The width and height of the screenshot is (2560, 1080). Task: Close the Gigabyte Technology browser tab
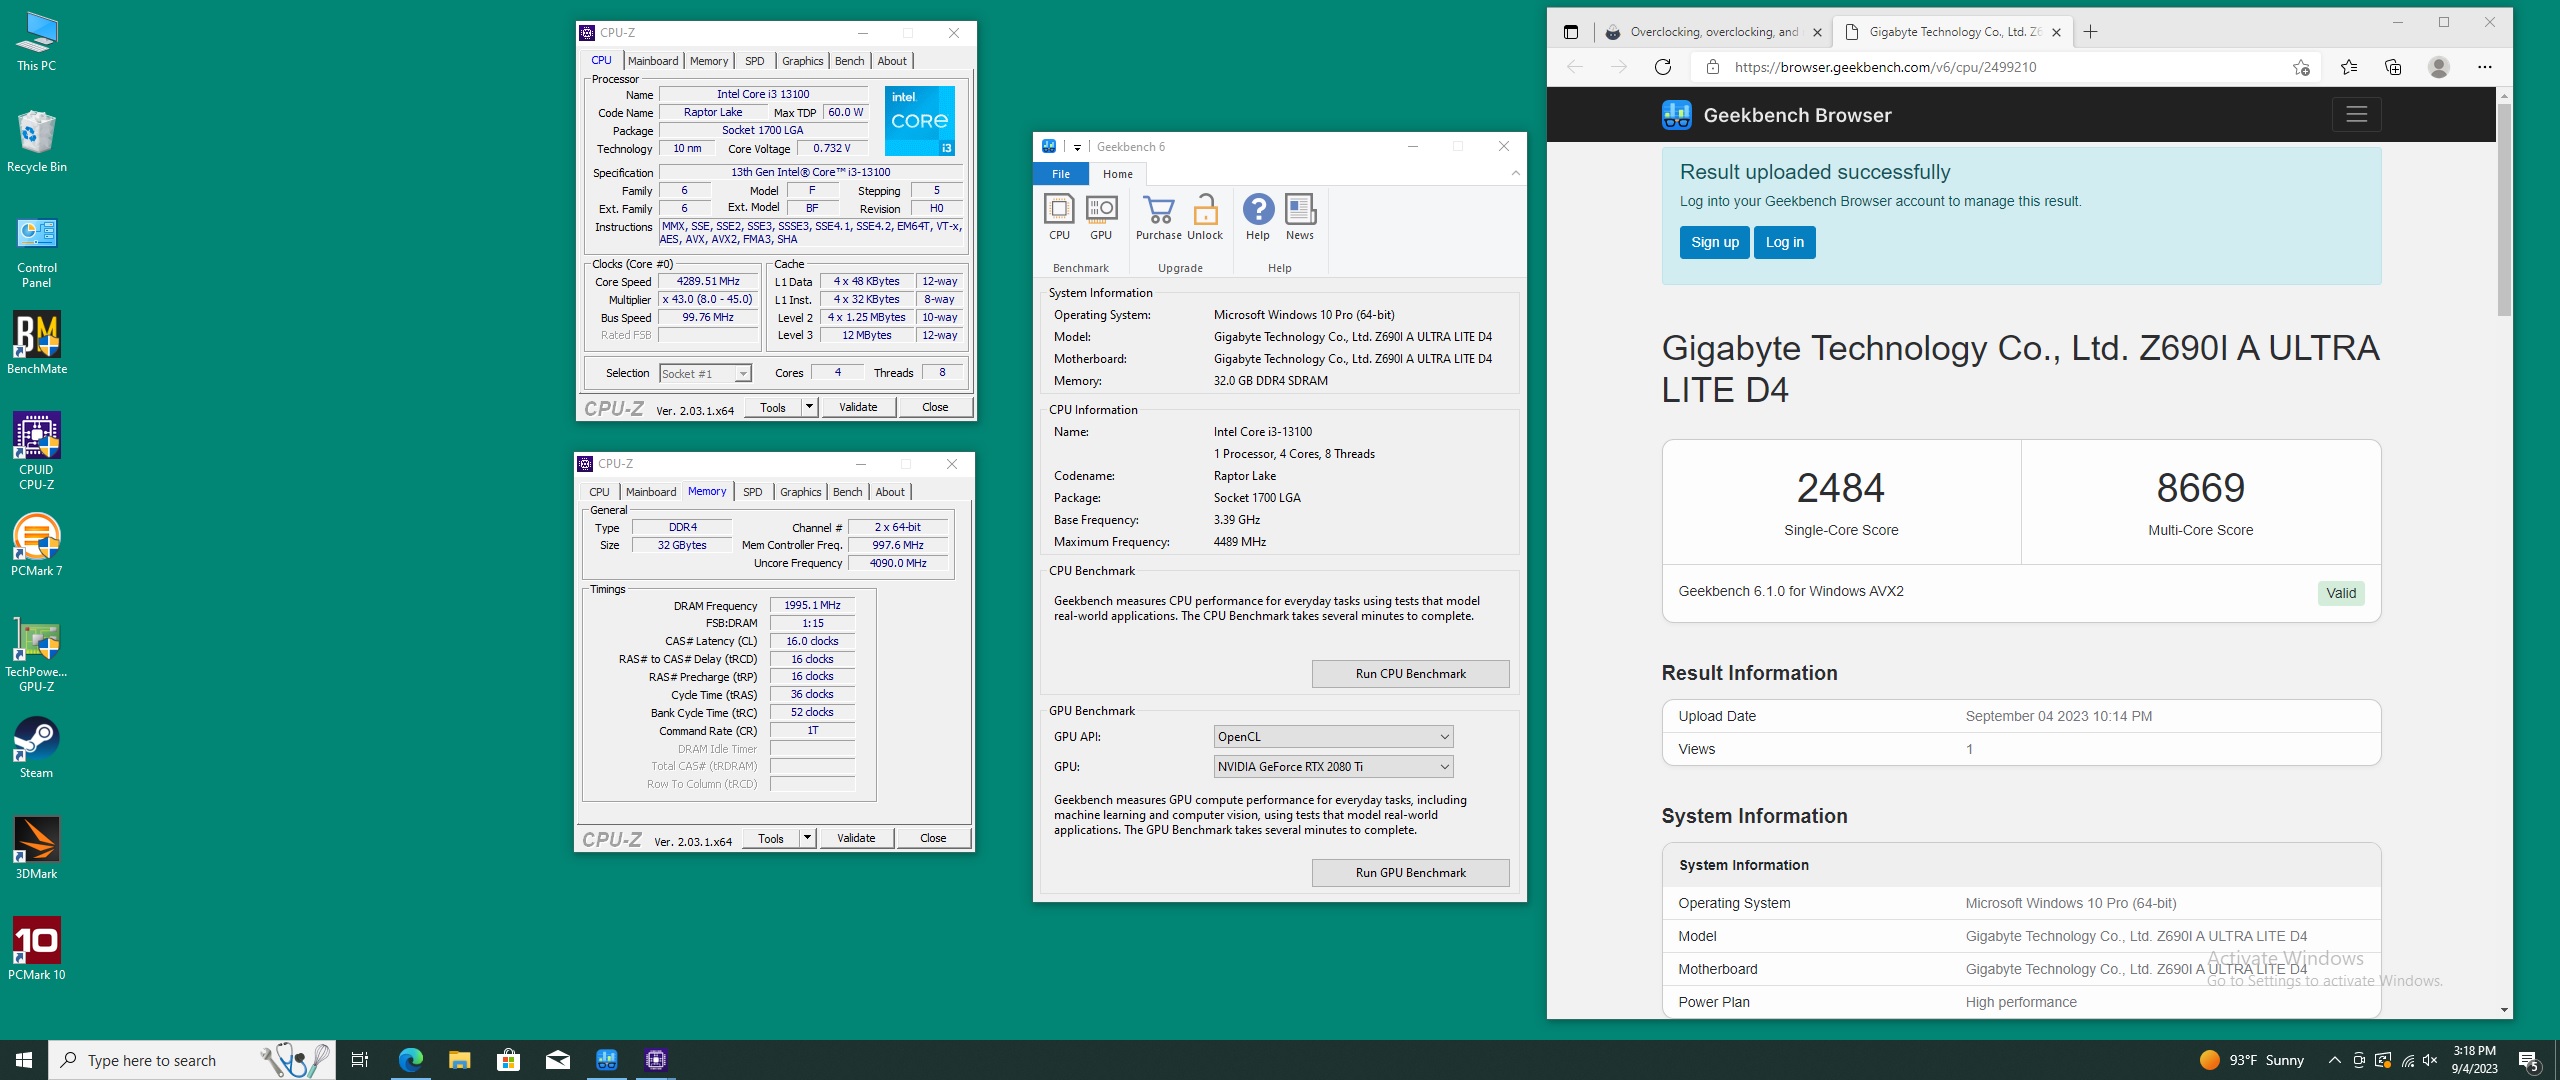(x=2056, y=32)
